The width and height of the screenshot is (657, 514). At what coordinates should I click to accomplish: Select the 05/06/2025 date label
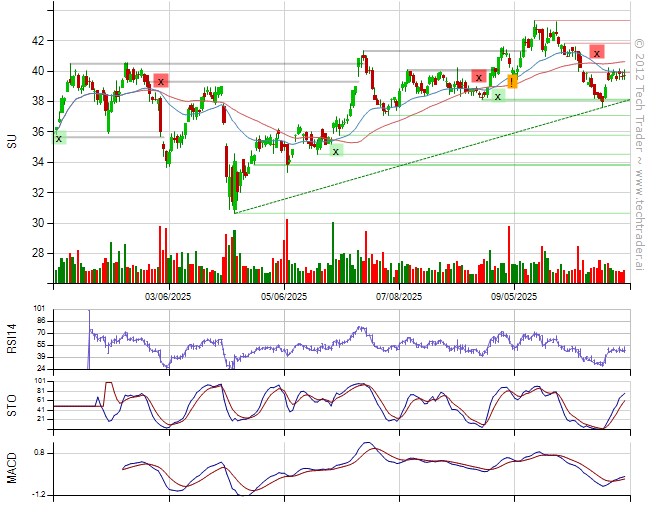(286, 297)
